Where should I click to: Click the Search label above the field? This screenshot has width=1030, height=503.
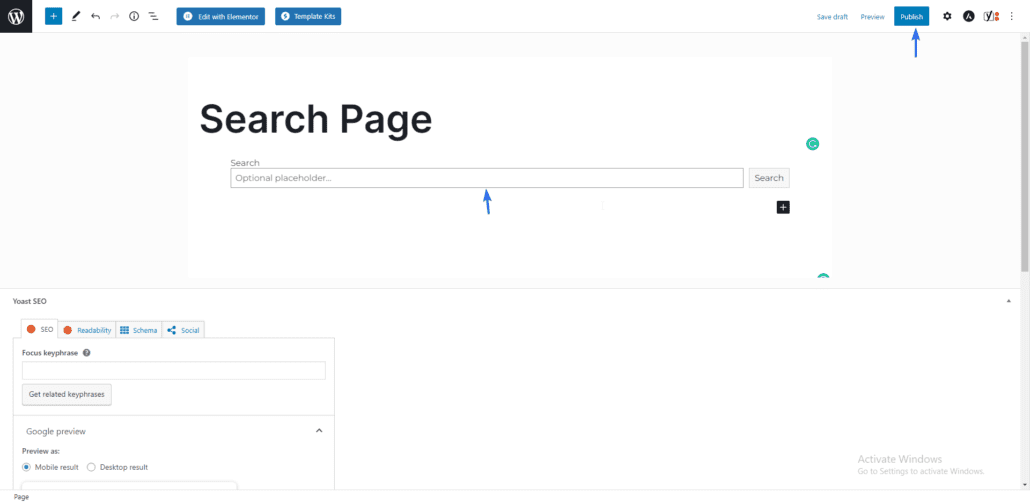pos(245,162)
